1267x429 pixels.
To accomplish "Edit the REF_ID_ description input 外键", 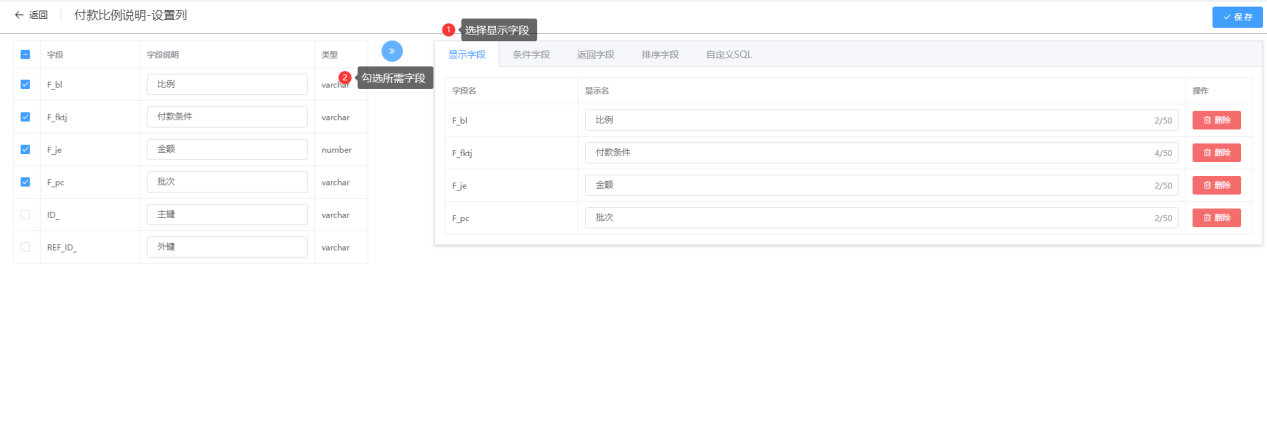I will tap(227, 247).
